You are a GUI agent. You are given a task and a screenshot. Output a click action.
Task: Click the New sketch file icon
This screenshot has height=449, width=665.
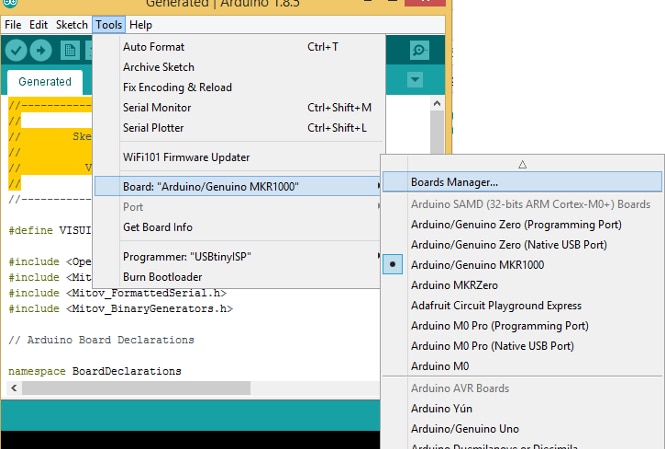[x=70, y=51]
